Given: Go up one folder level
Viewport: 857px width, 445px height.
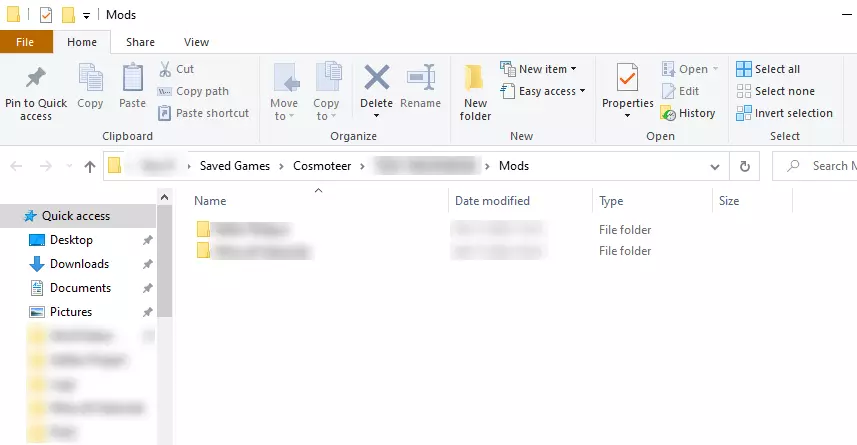Looking at the screenshot, I should pyautogui.click(x=90, y=166).
